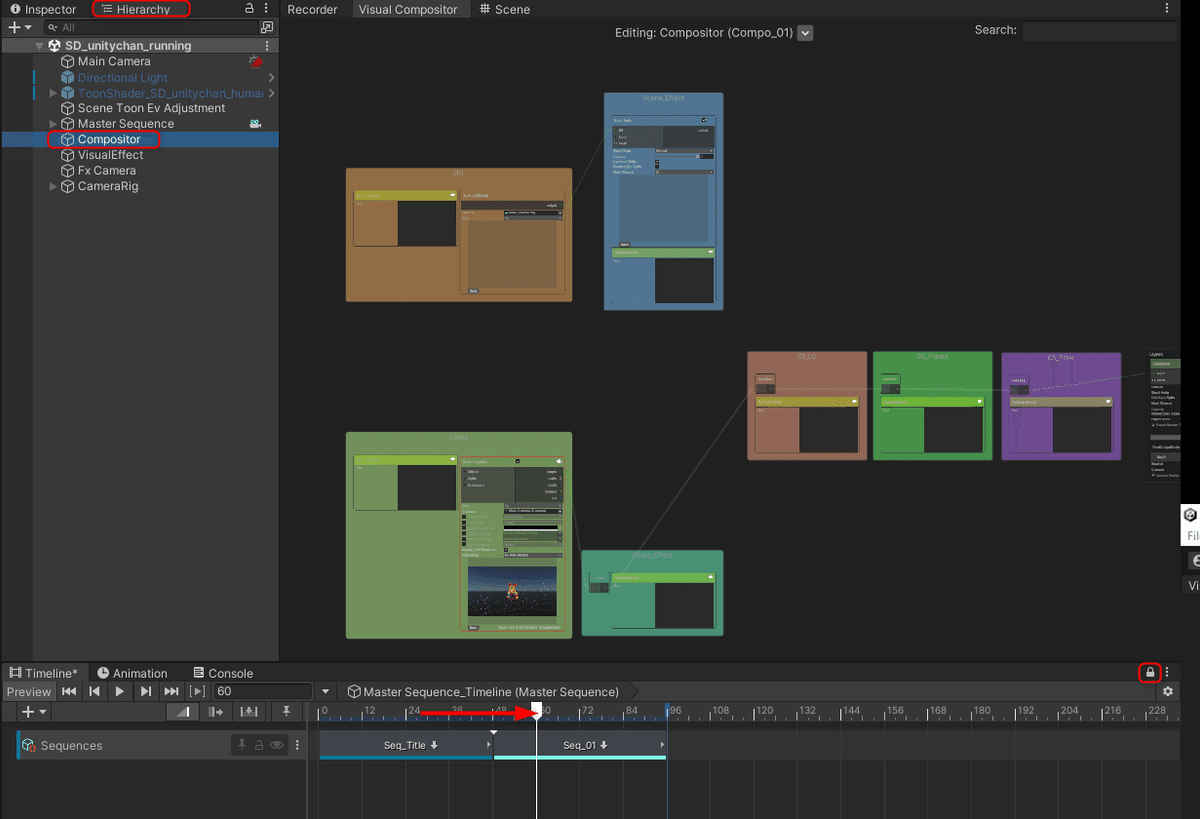Expand the CameraRig object
The image size is (1200, 819).
[53, 186]
